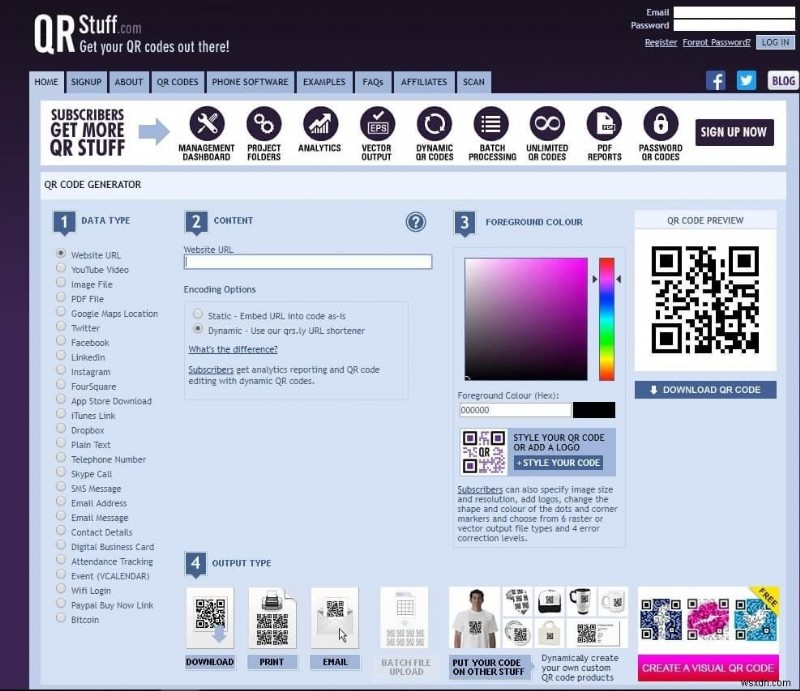Switch to the QR Codes tab
Screen dimensions: 800x691
coord(177,82)
